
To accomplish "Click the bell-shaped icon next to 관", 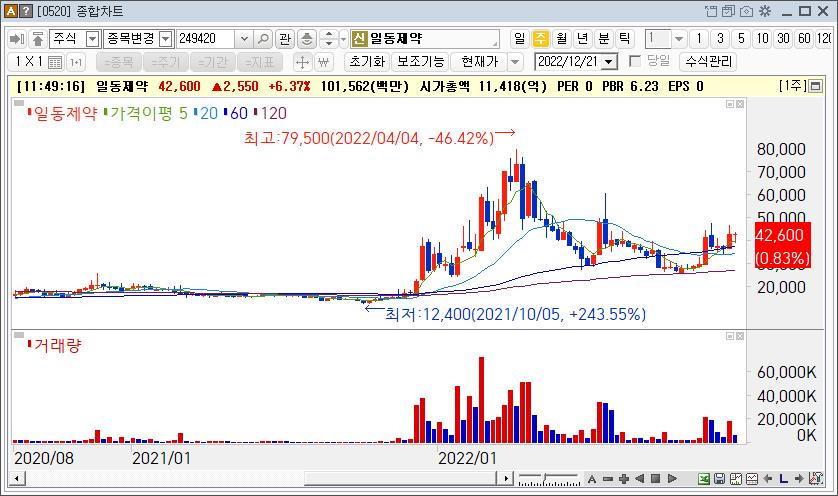I will click(306, 38).
